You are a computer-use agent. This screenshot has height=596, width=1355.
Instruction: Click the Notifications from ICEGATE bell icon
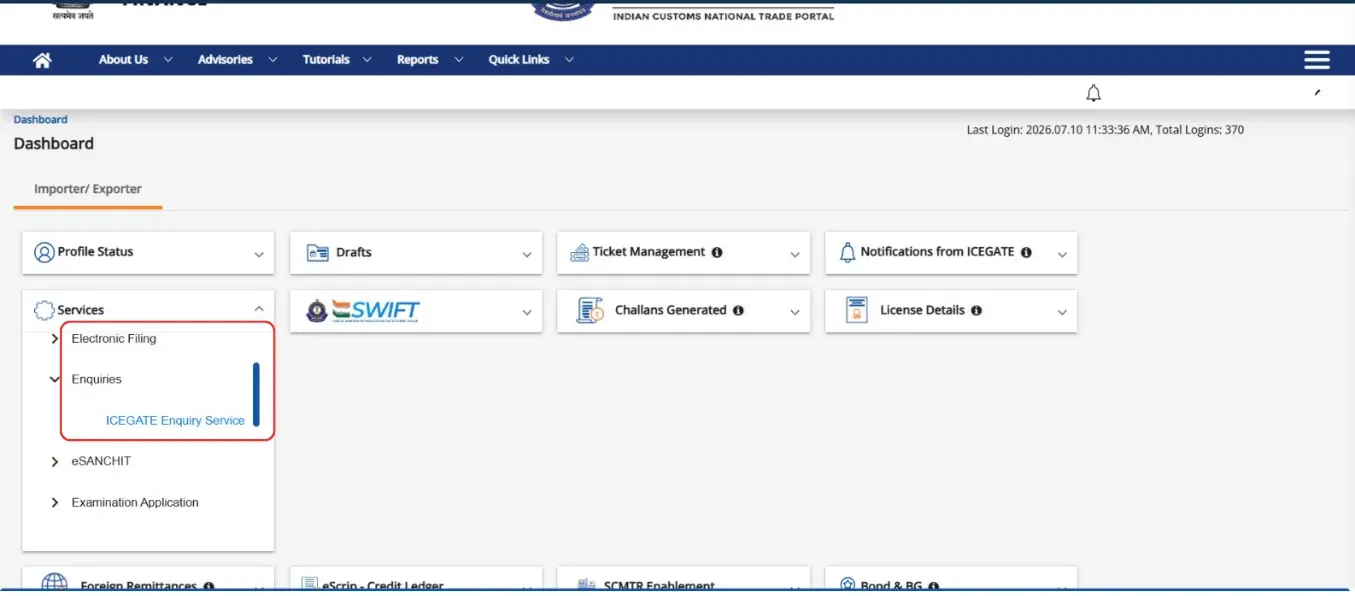pos(848,252)
